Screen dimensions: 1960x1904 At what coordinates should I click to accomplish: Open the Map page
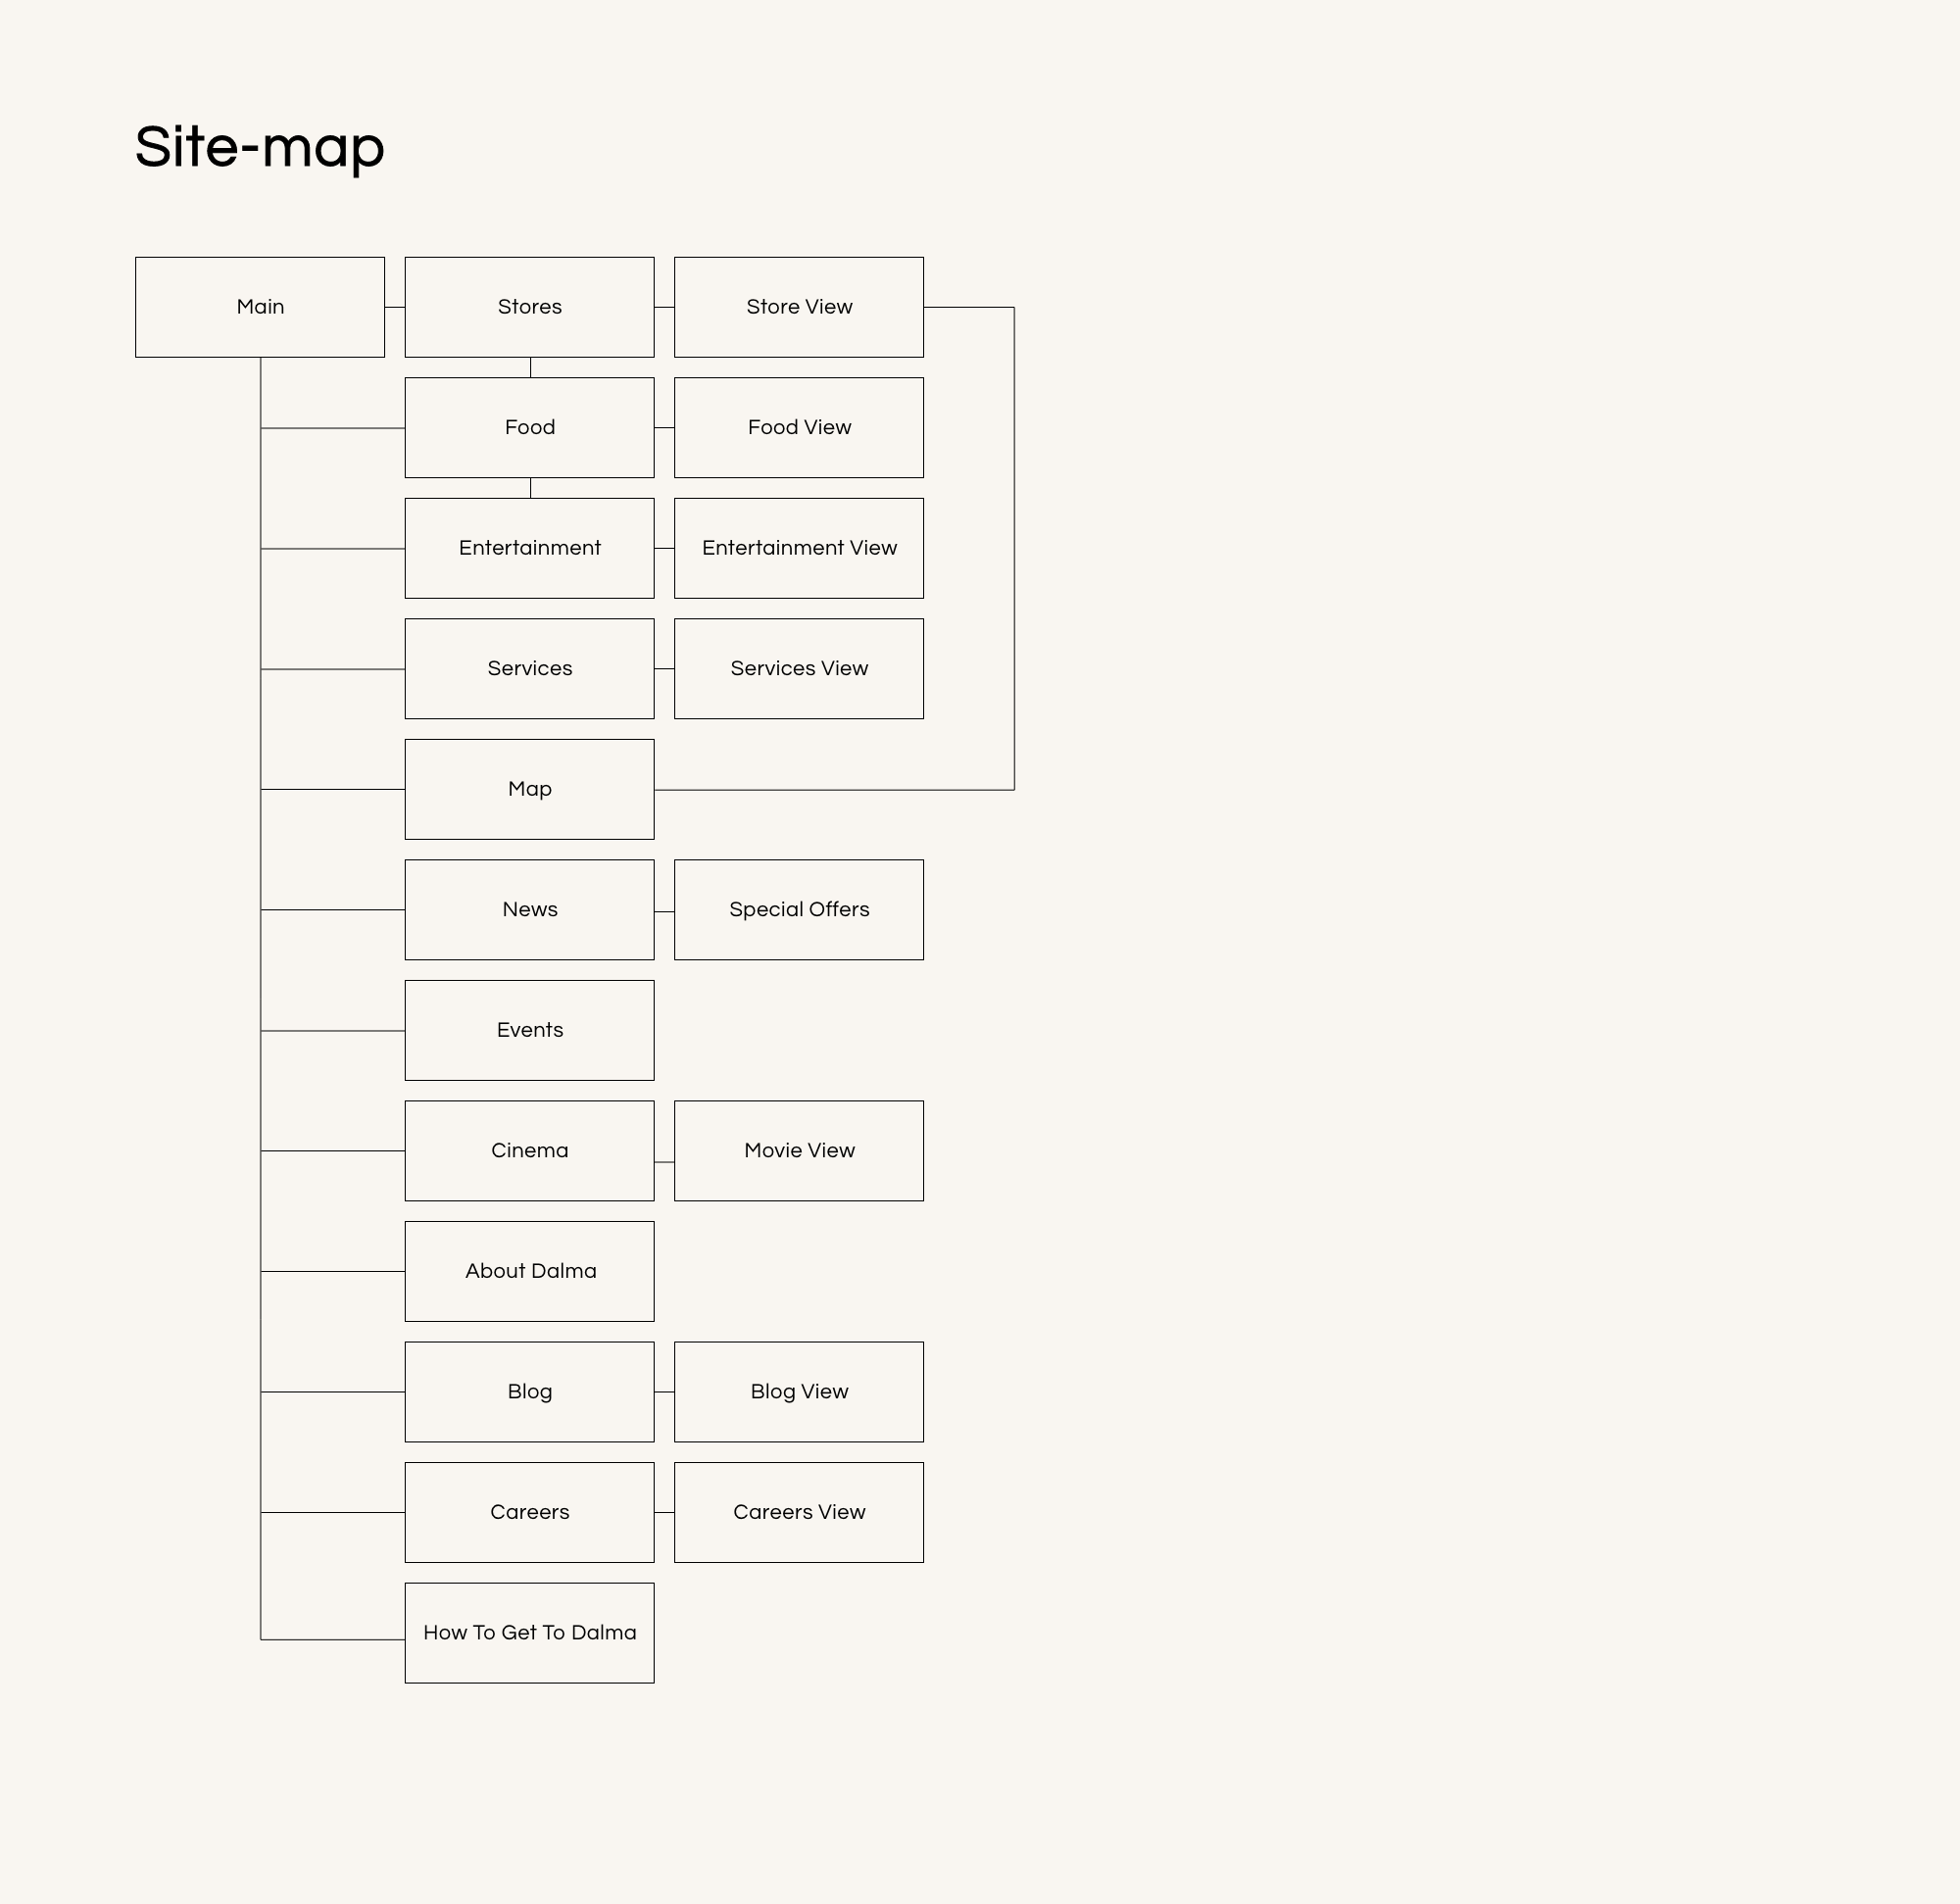click(x=527, y=788)
